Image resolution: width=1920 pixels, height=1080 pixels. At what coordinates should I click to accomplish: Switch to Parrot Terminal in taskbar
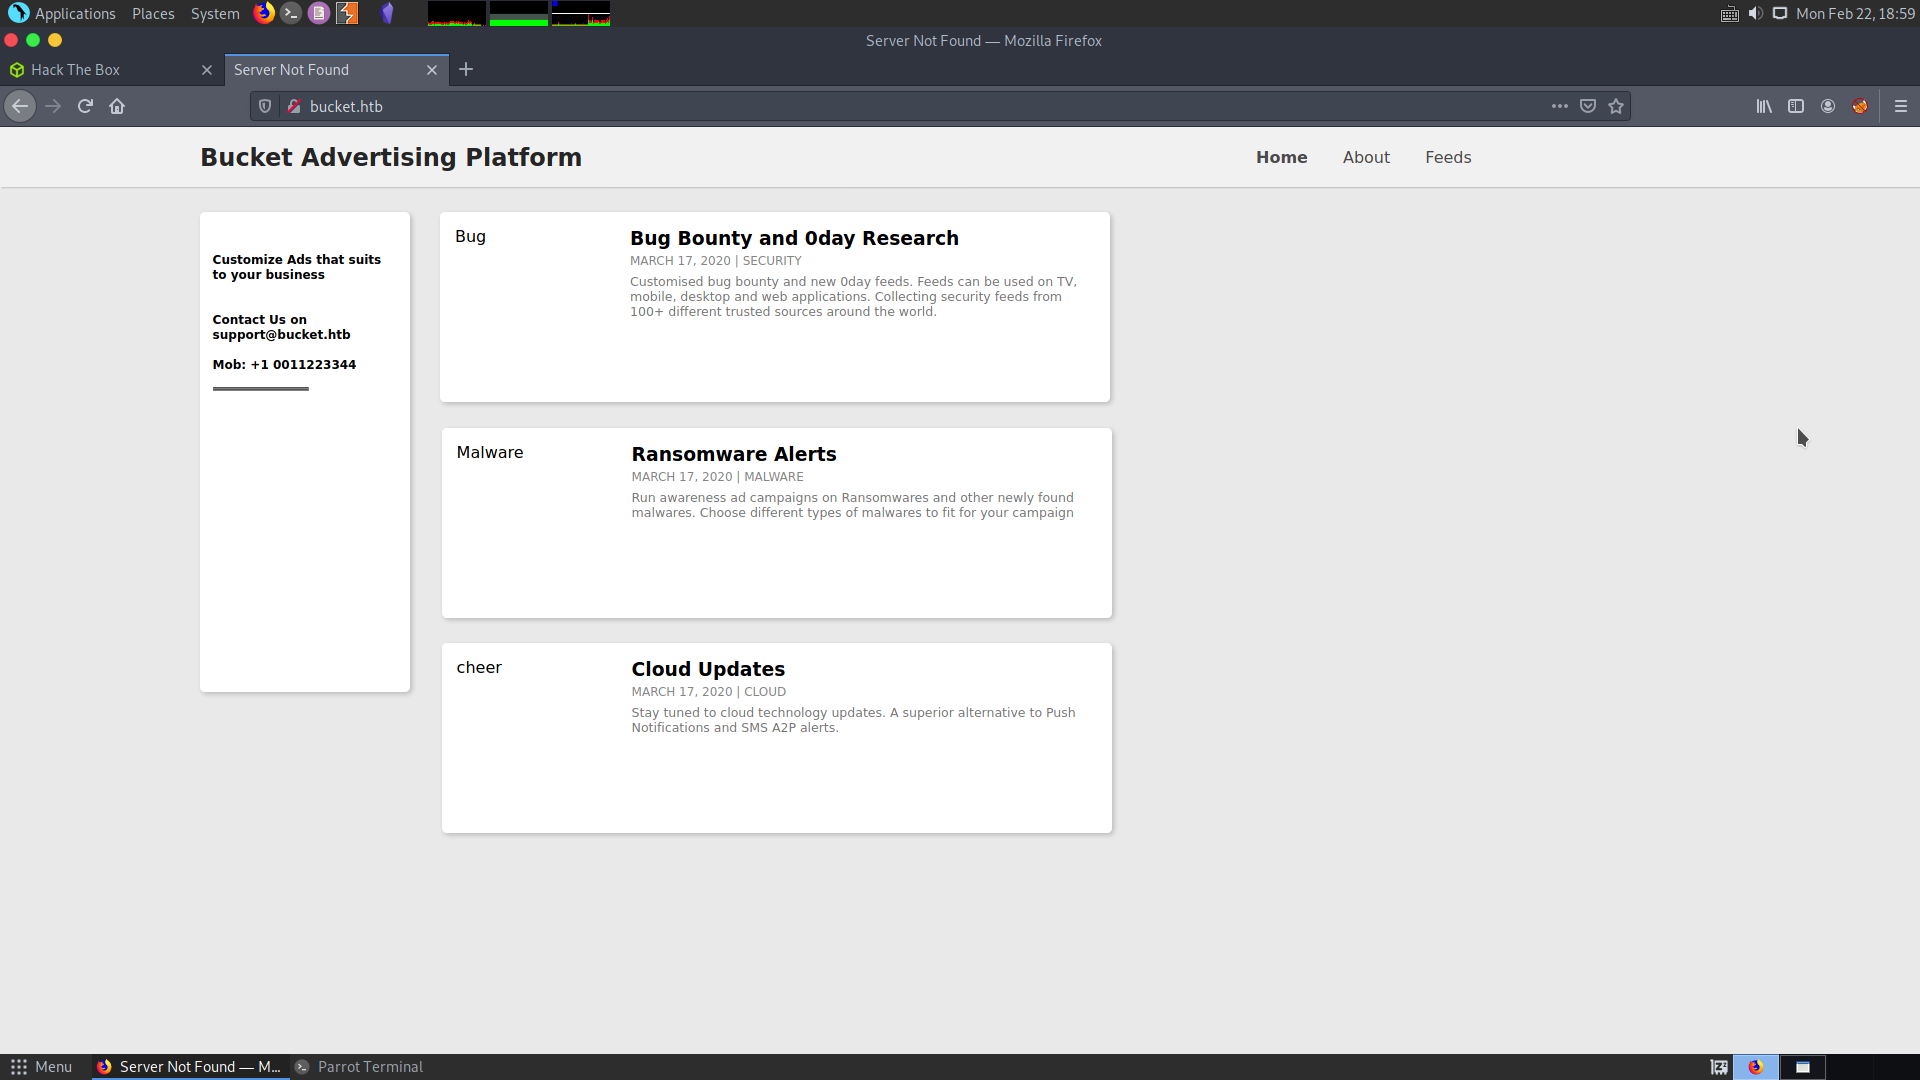(x=360, y=1067)
